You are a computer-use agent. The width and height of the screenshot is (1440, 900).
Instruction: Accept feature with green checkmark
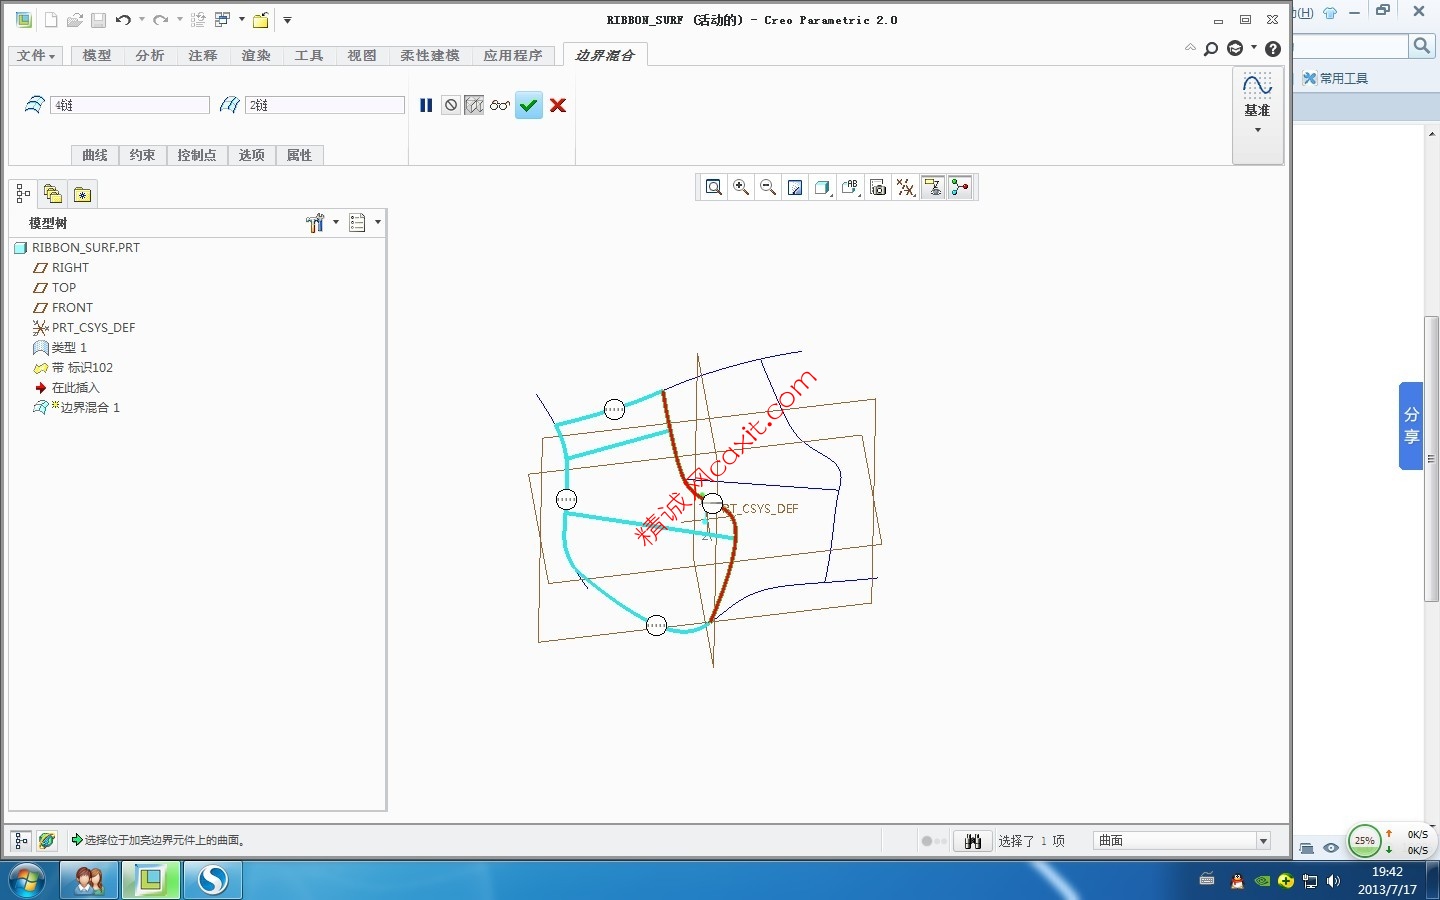pyautogui.click(x=529, y=105)
